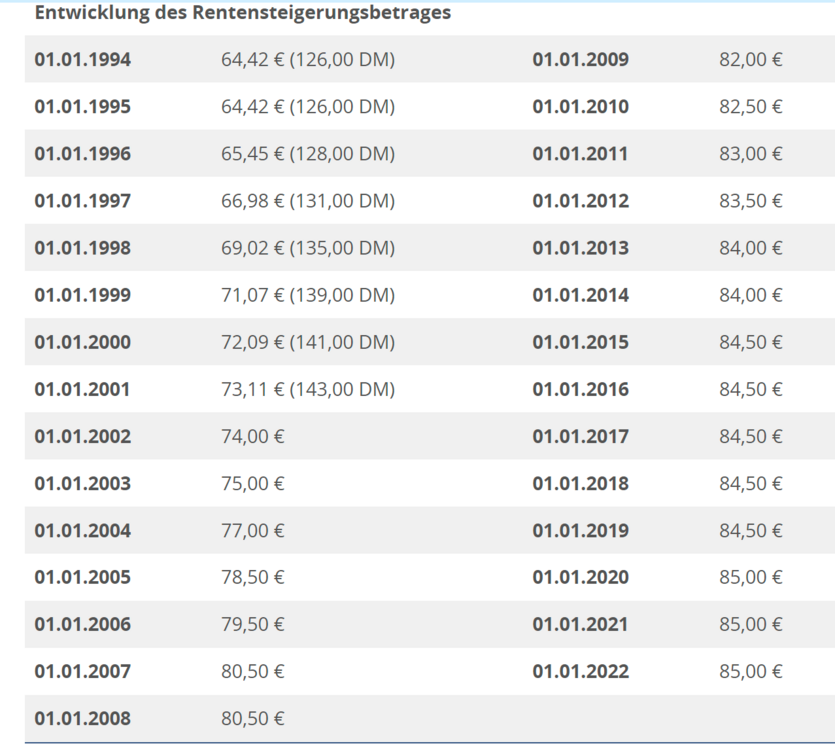Select the value 75,00 €
This screenshot has width=835, height=750.
pyautogui.click(x=253, y=484)
